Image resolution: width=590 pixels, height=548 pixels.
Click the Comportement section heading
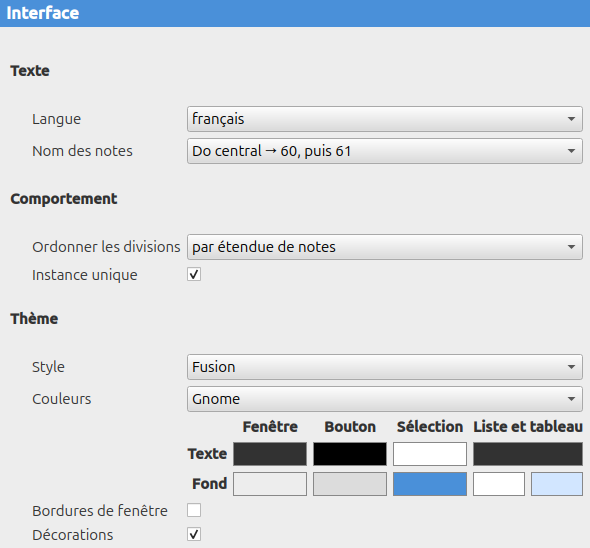pos(64,199)
